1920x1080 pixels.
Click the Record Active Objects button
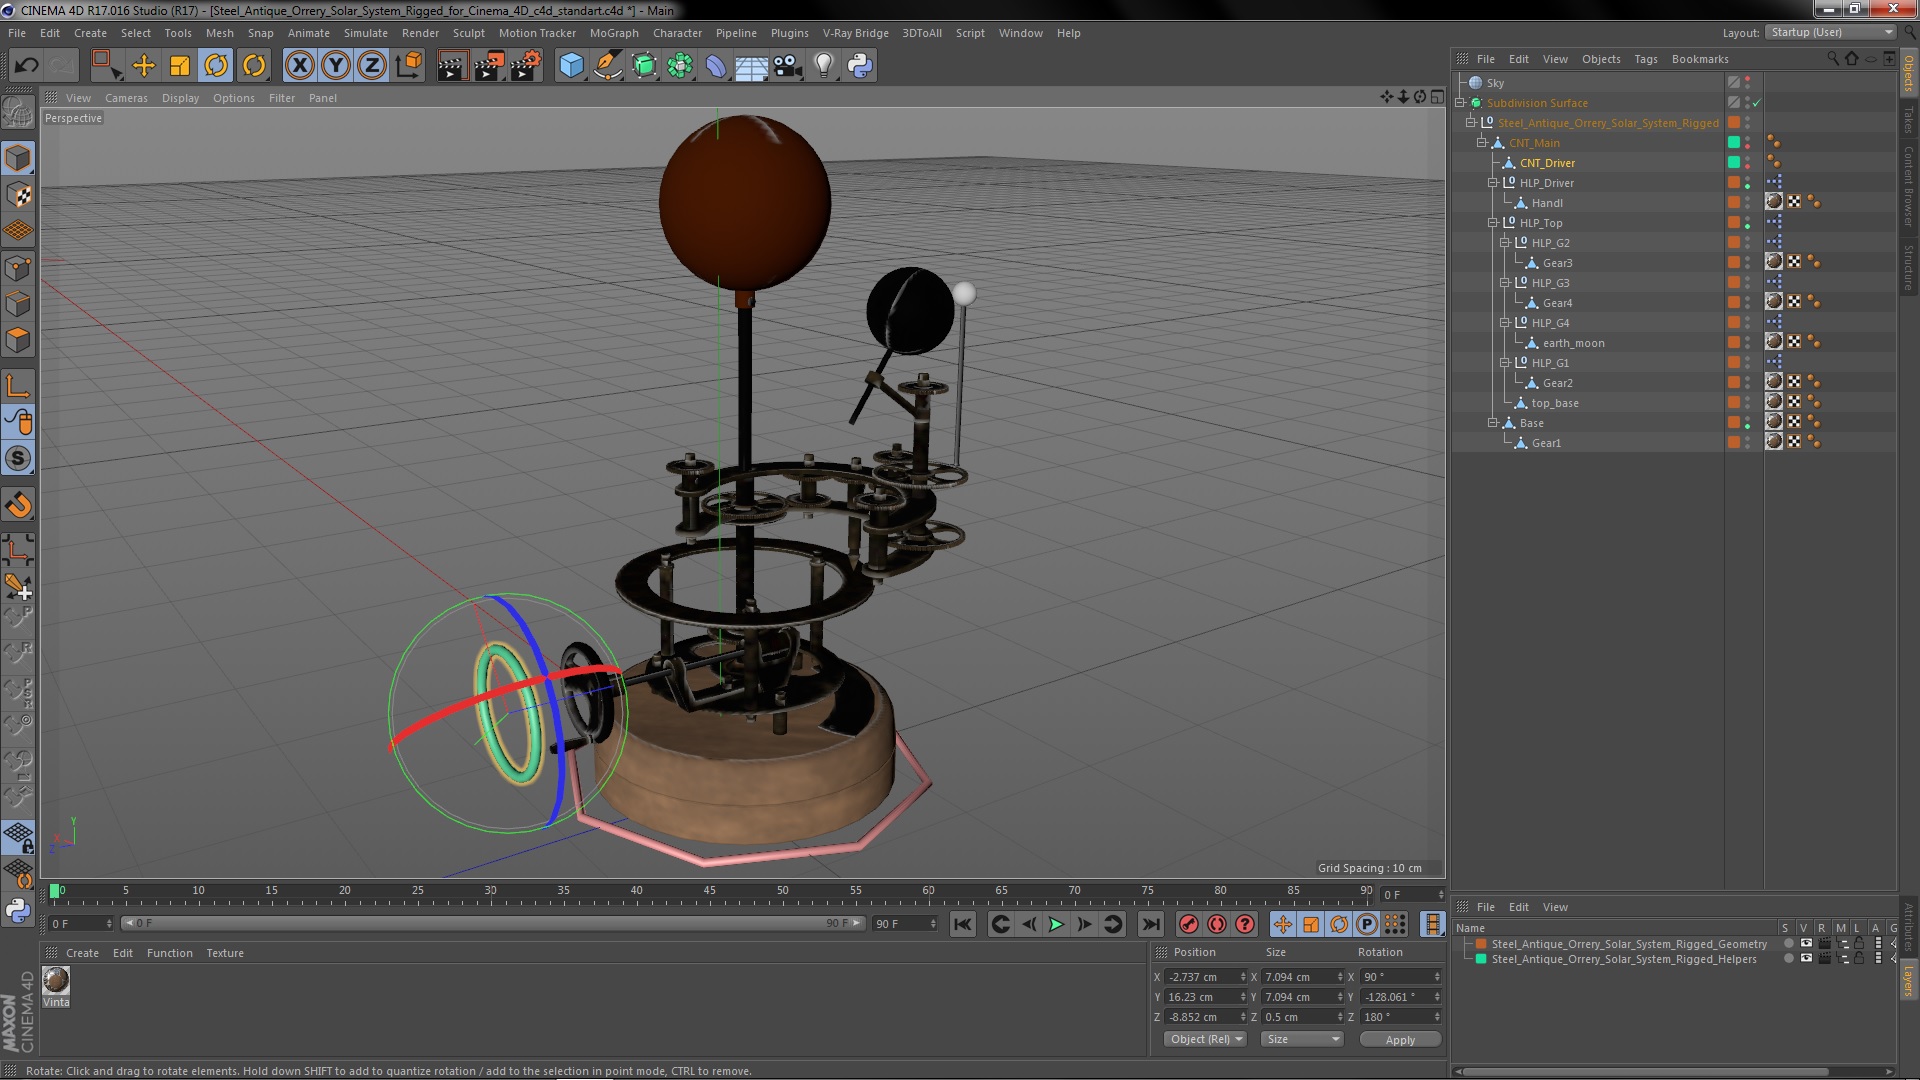[x=1188, y=925]
